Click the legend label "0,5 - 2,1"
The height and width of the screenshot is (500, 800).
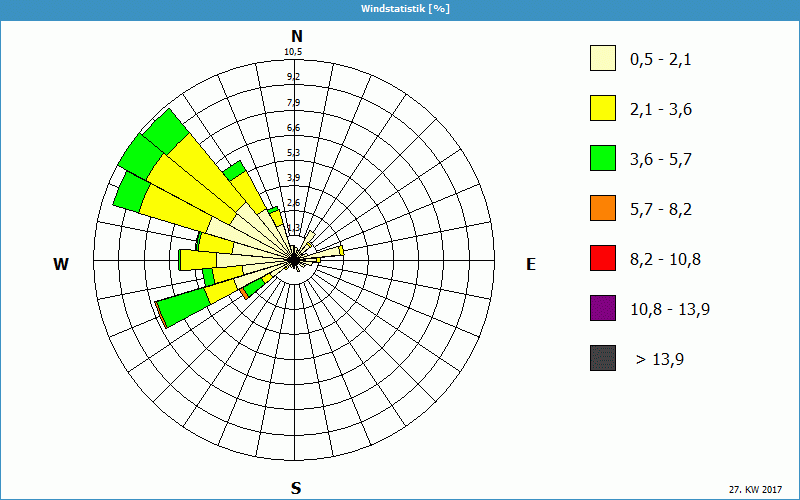point(661,60)
